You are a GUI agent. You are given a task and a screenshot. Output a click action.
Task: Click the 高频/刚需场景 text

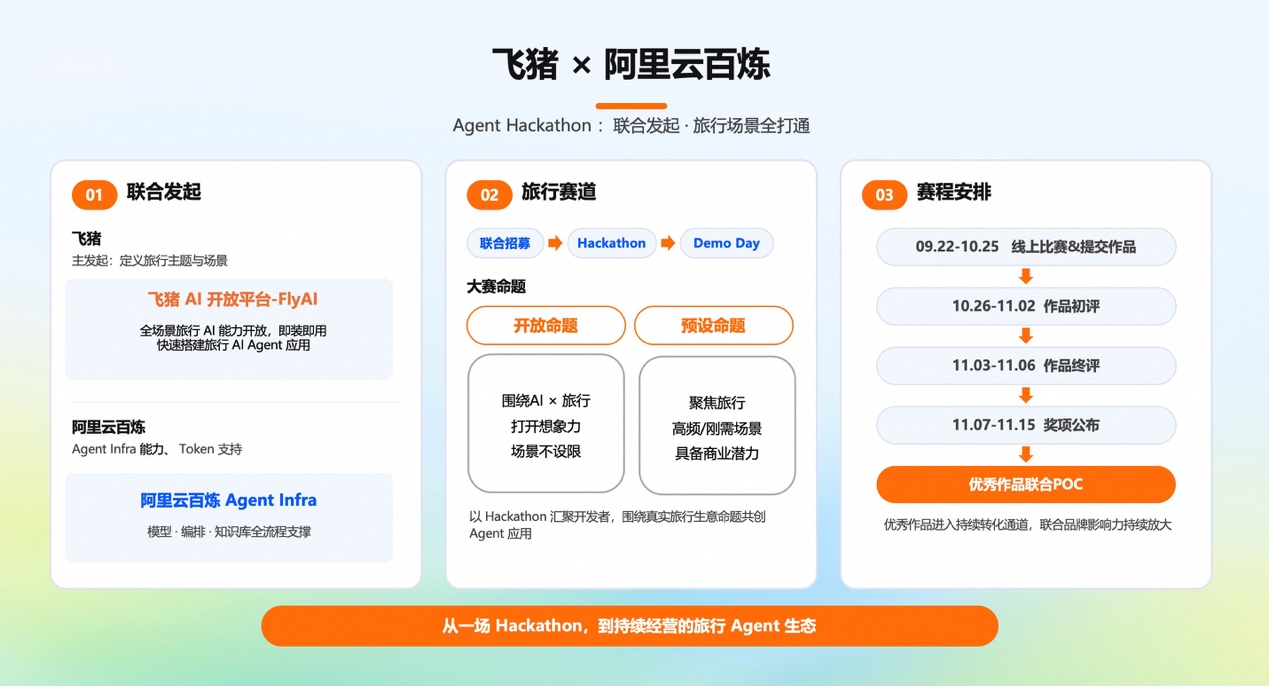[x=717, y=428]
